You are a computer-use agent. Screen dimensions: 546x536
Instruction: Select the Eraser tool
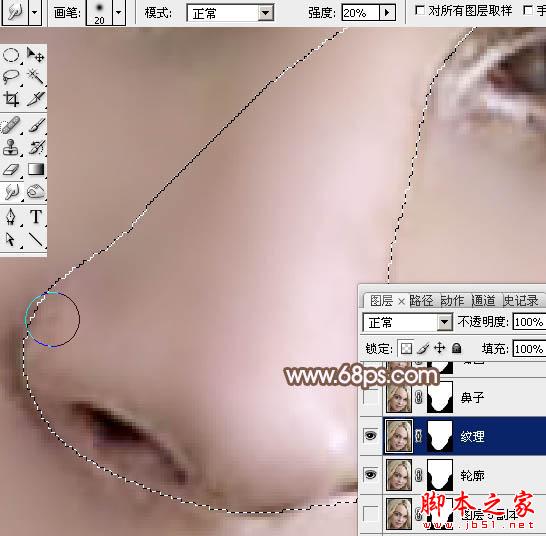pyautogui.click(x=11, y=170)
